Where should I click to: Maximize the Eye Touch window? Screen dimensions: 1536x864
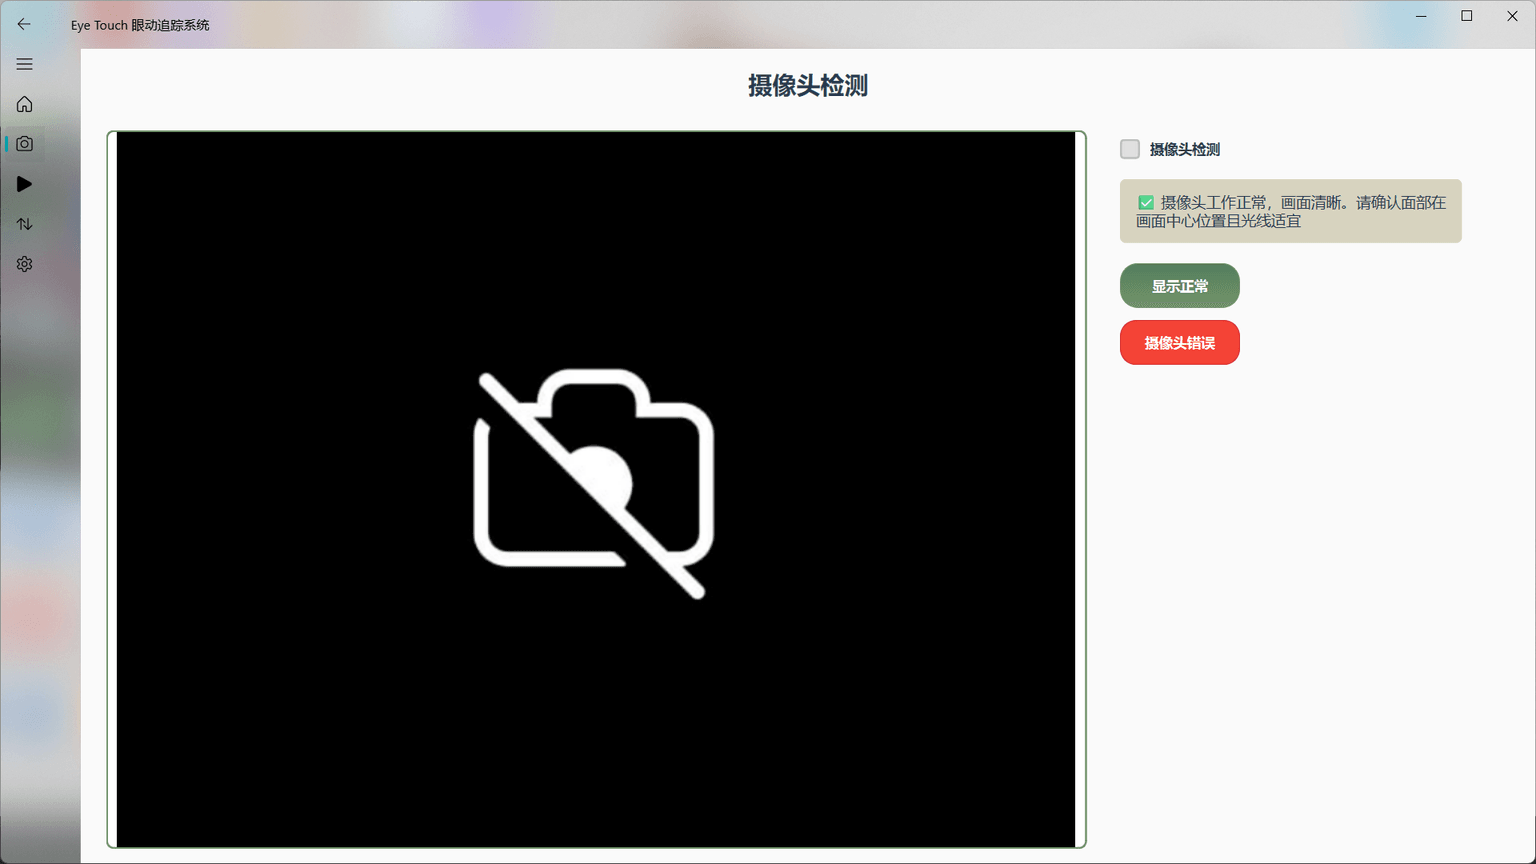click(x=1467, y=16)
